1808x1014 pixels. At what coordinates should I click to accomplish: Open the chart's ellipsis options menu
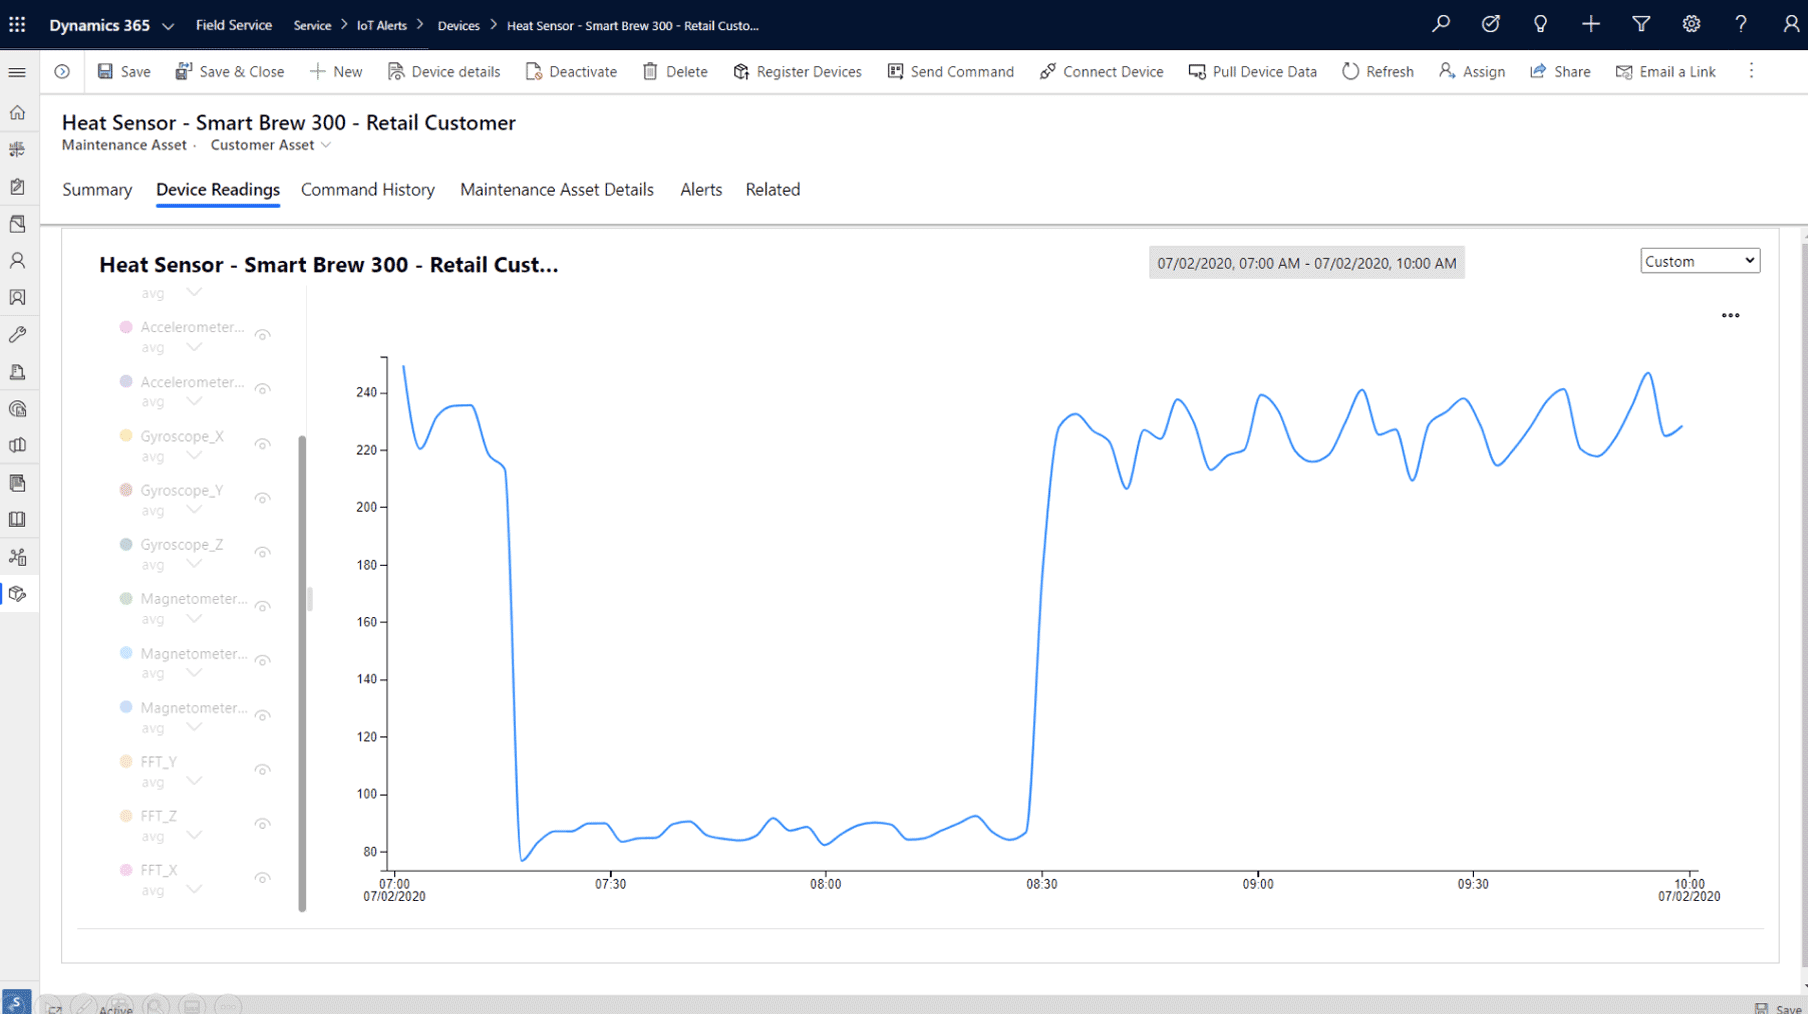pos(1731,315)
